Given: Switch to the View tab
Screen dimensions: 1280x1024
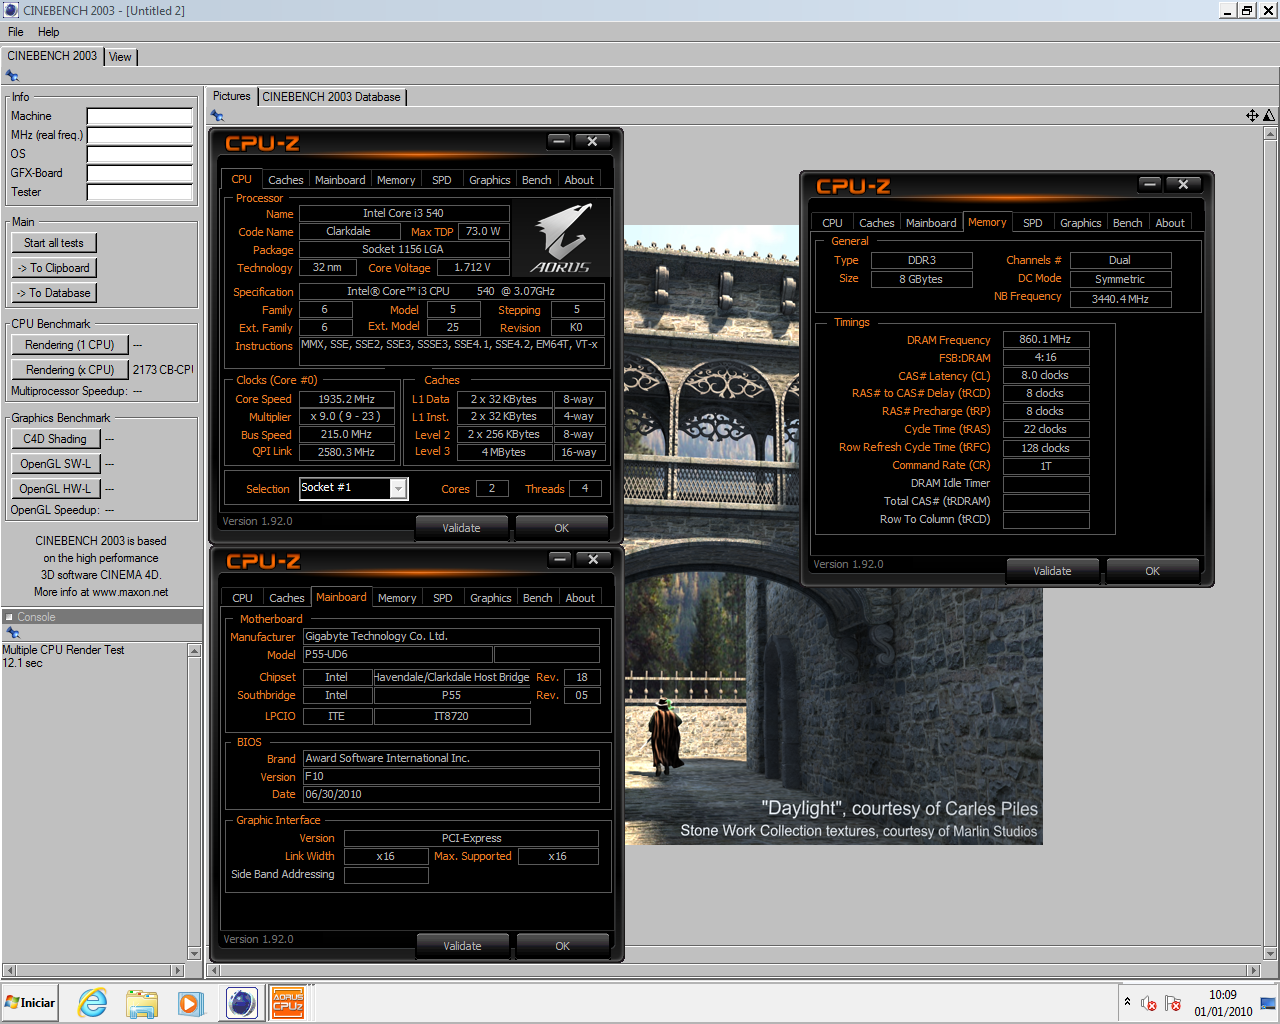Looking at the screenshot, I should [x=120, y=57].
